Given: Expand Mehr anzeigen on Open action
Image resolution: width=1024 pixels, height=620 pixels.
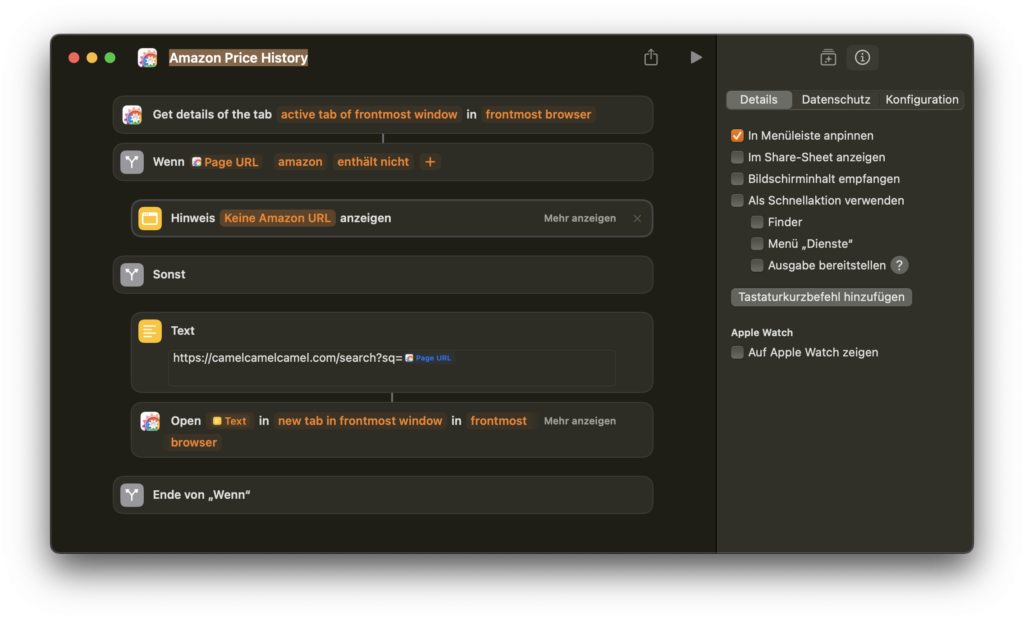Looking at the screenshot, I should coord(580,421).
